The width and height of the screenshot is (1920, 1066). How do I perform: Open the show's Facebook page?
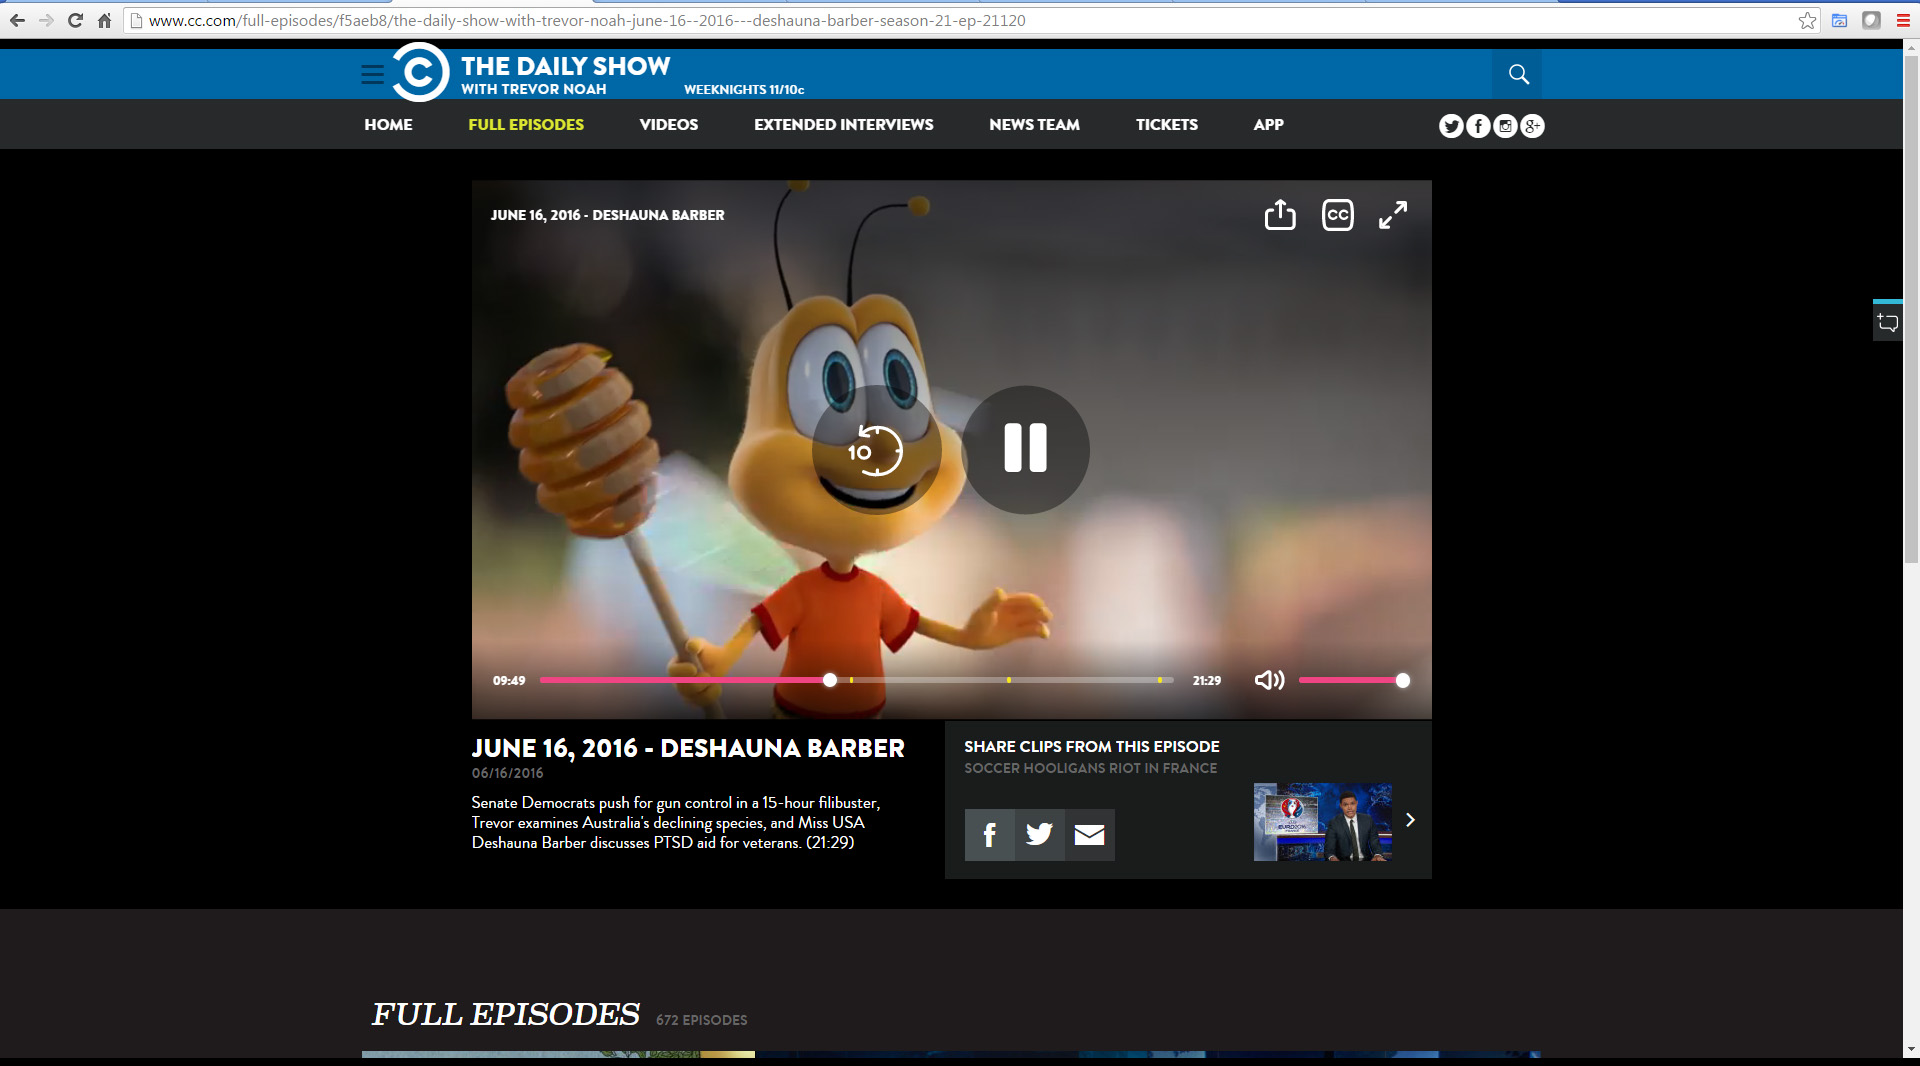[1478, 126]
